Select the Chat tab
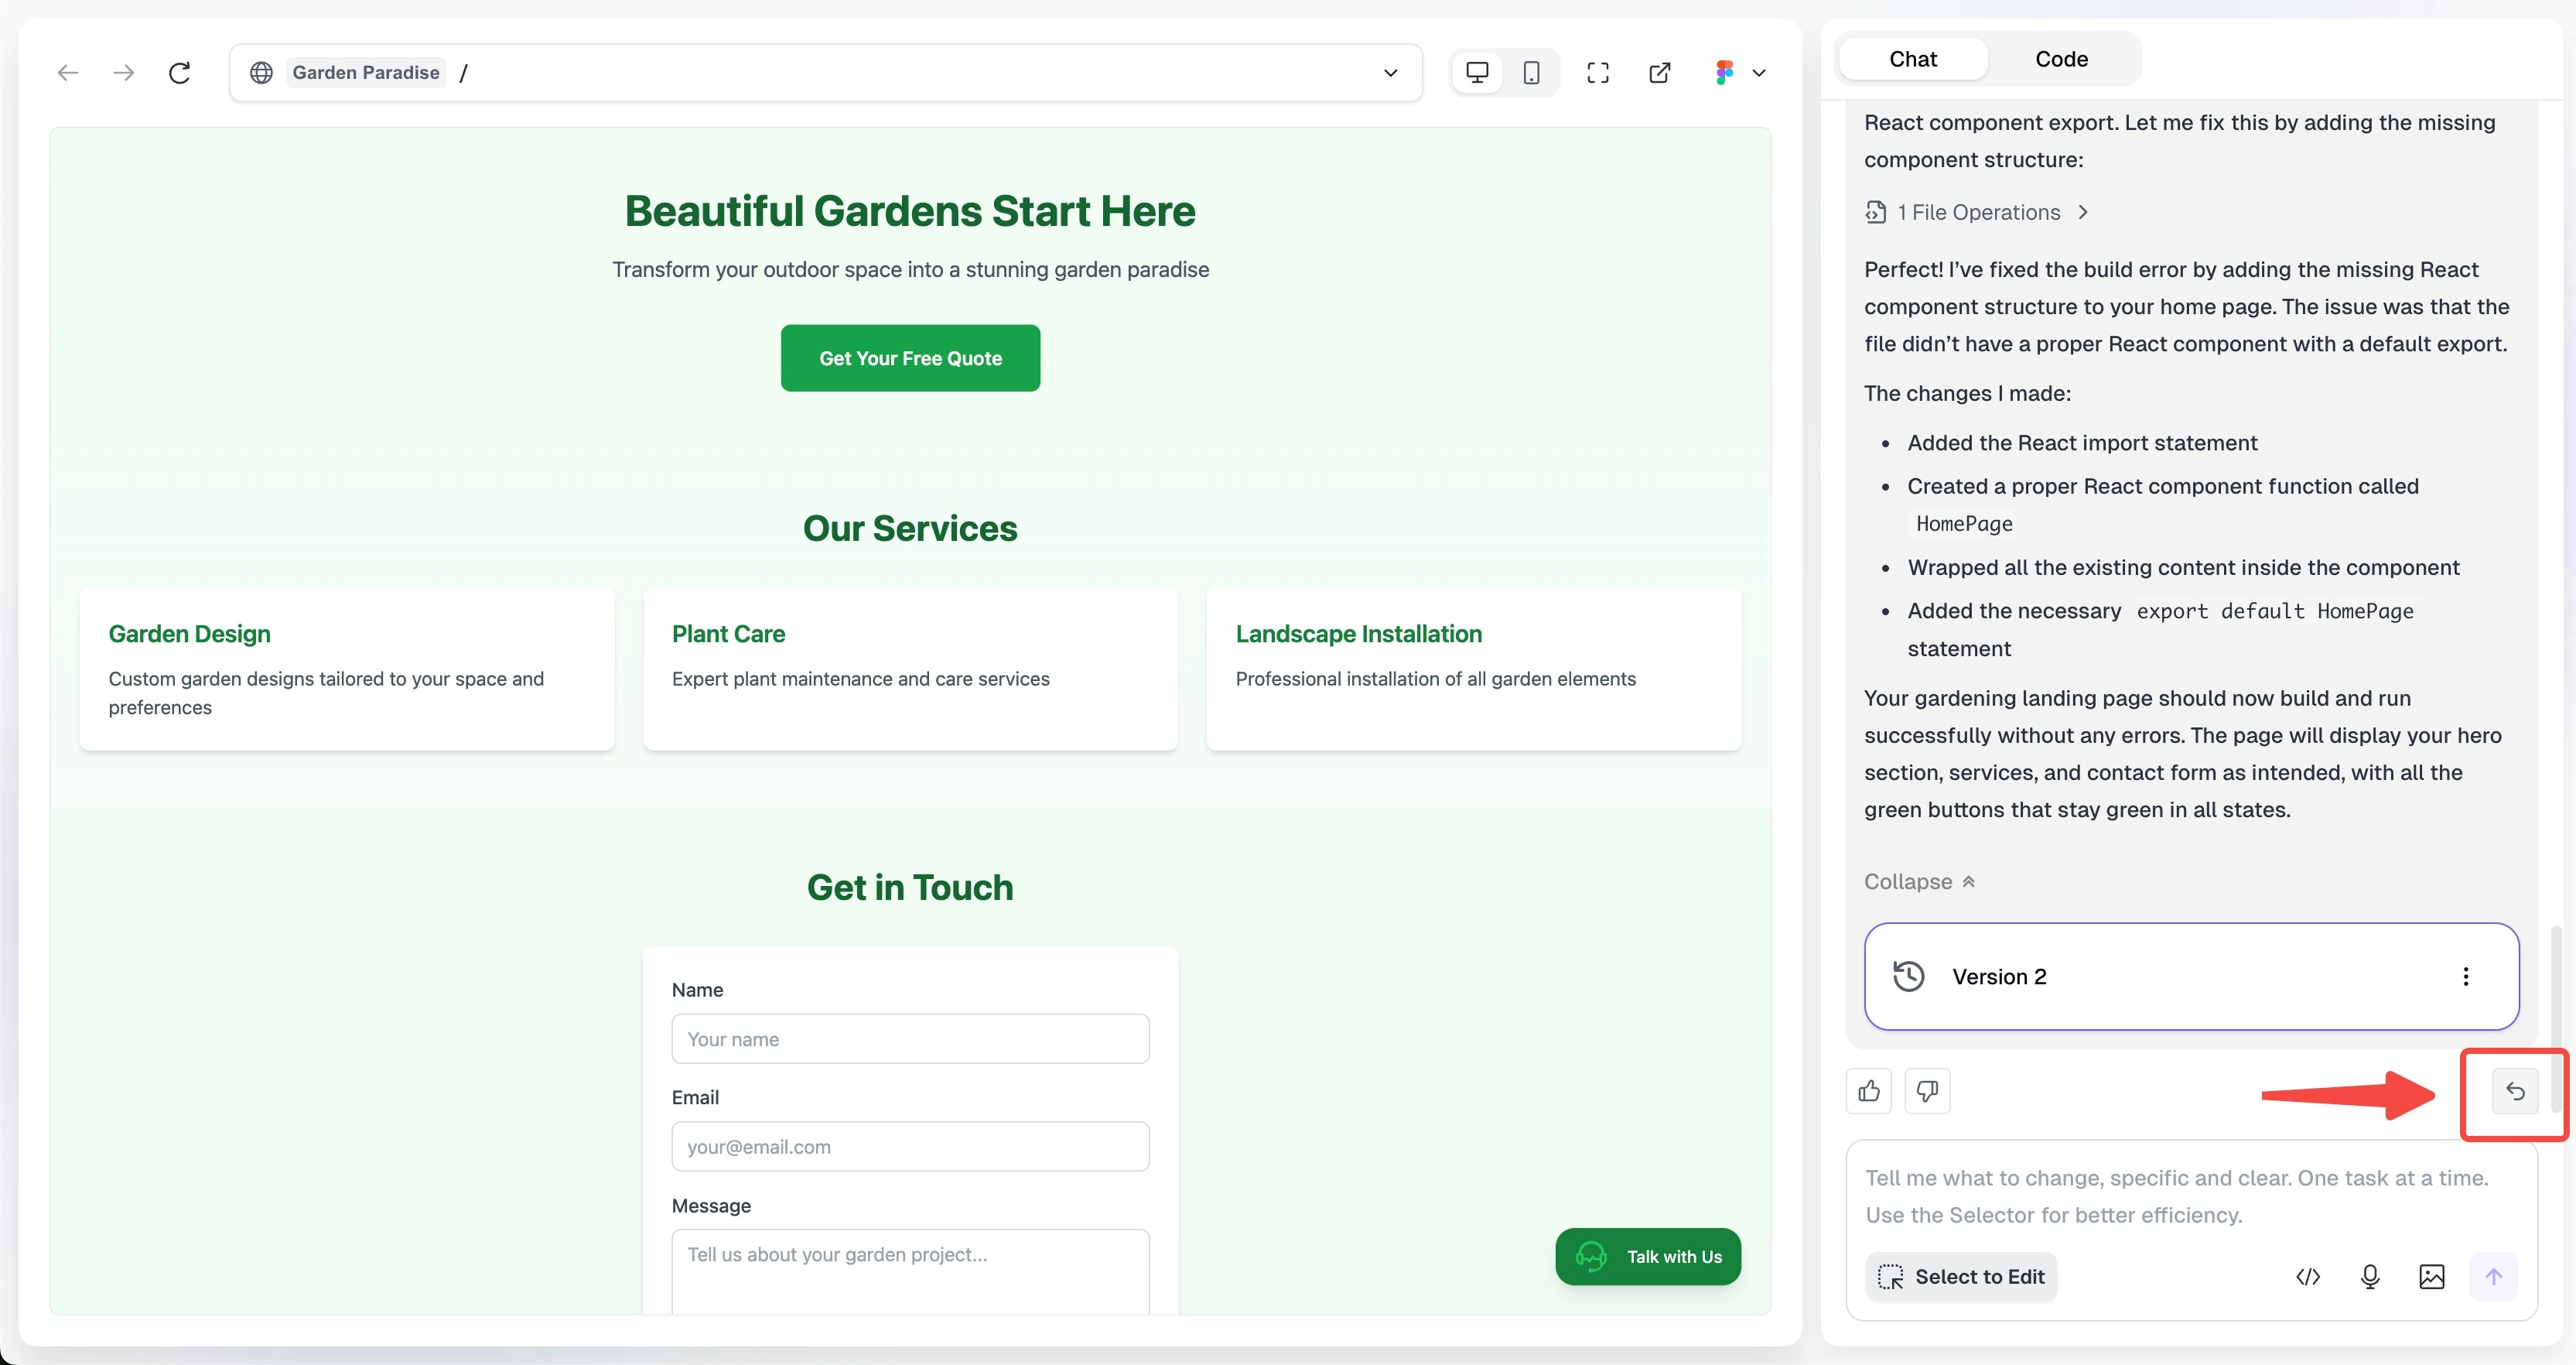Screen dimensions: 2576x1365 point(1912,59)
